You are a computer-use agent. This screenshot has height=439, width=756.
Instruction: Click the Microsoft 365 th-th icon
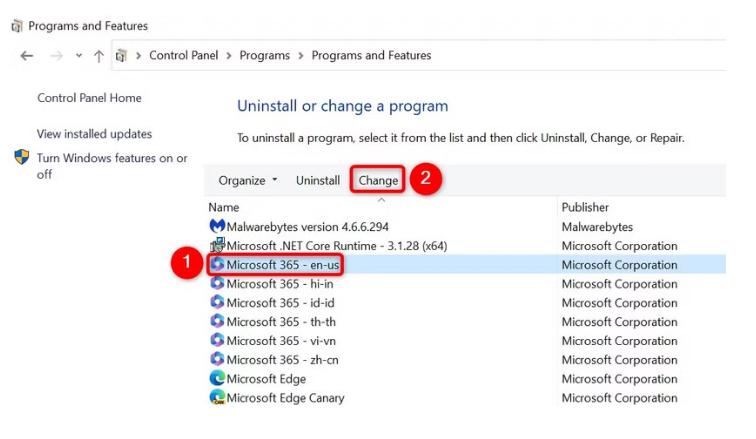pyautogui.click(x=217, y=321)
